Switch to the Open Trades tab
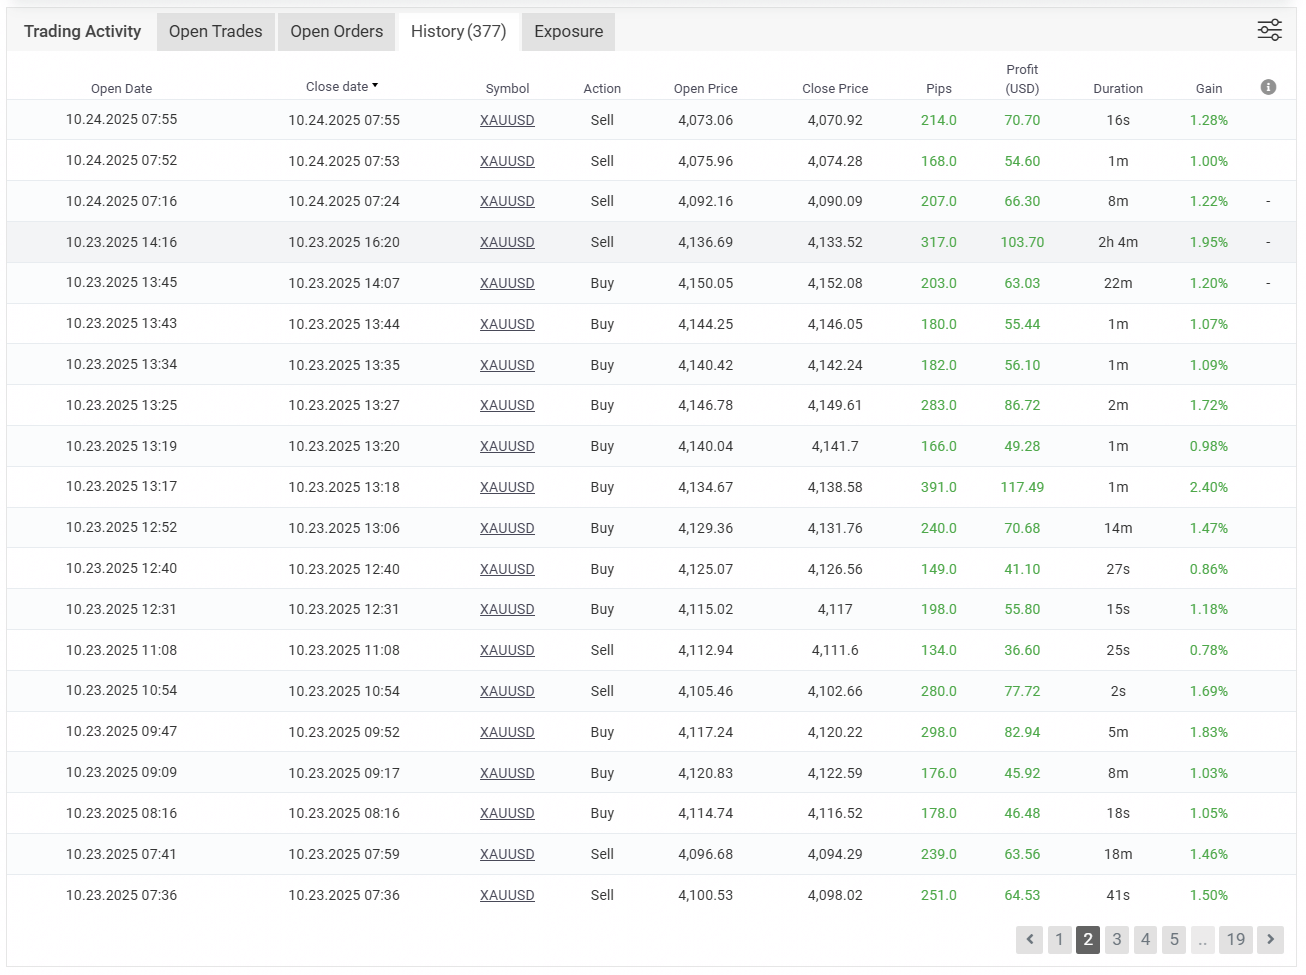Screen dimensions: 1306x975 (215, 31)
